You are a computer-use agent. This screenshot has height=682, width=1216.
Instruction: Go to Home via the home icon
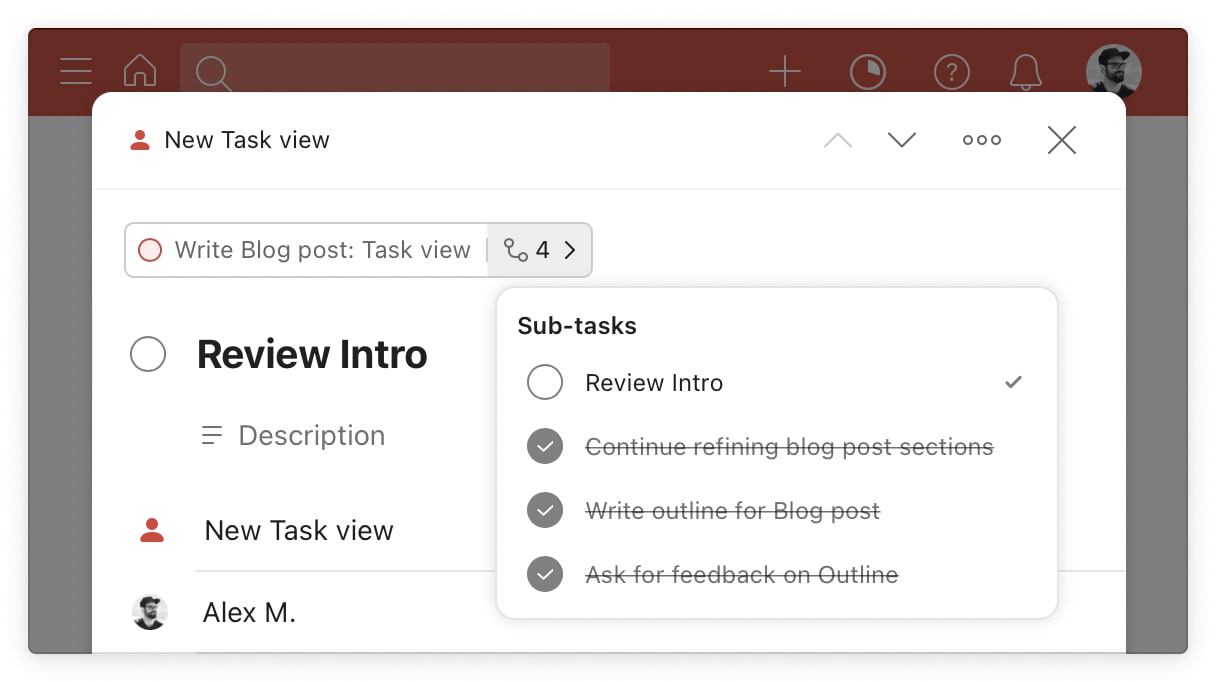pos(140,71)
